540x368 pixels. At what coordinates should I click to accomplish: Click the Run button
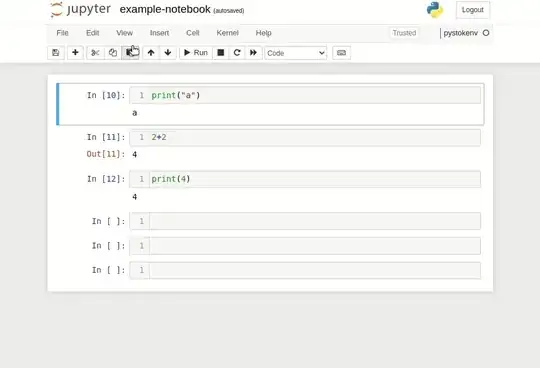coord(196,53)
